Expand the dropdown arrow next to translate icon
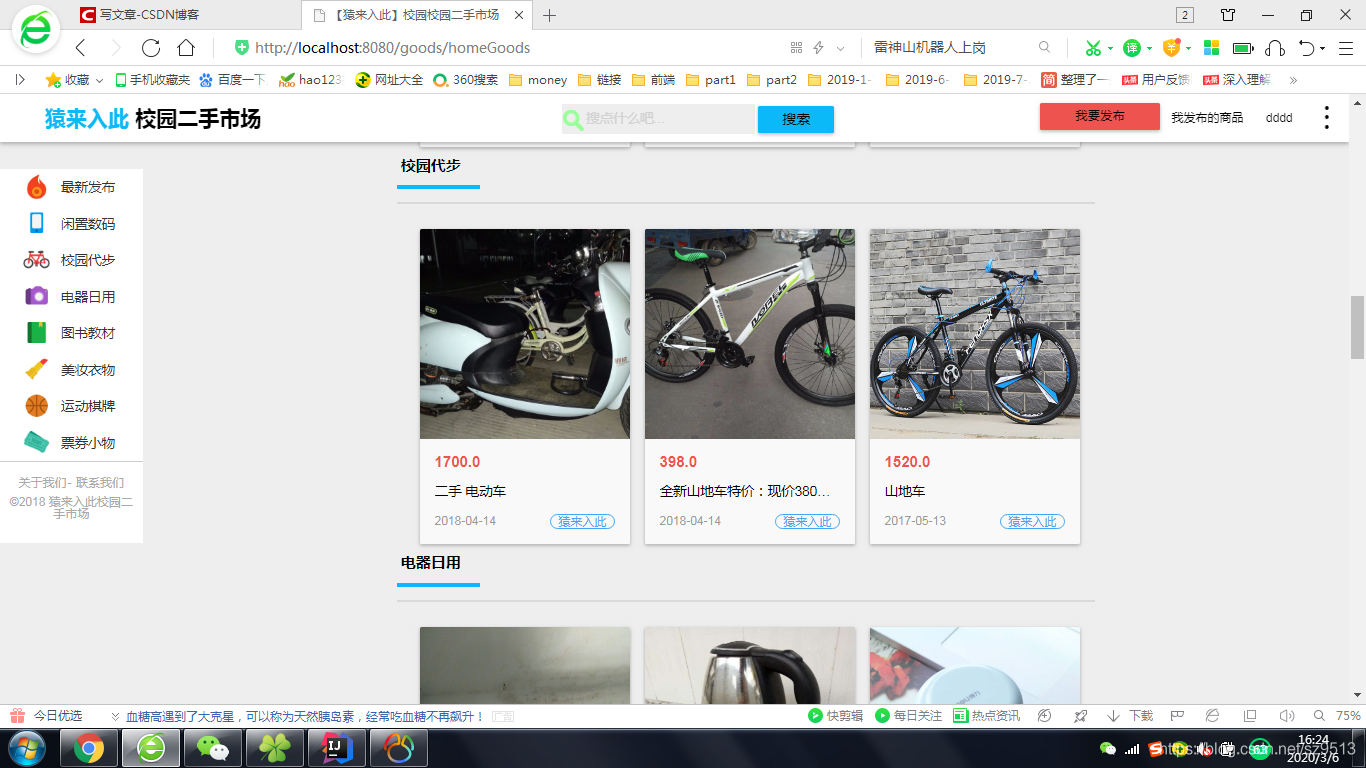Screen dimensions: 1366x768 point(1149,48)
